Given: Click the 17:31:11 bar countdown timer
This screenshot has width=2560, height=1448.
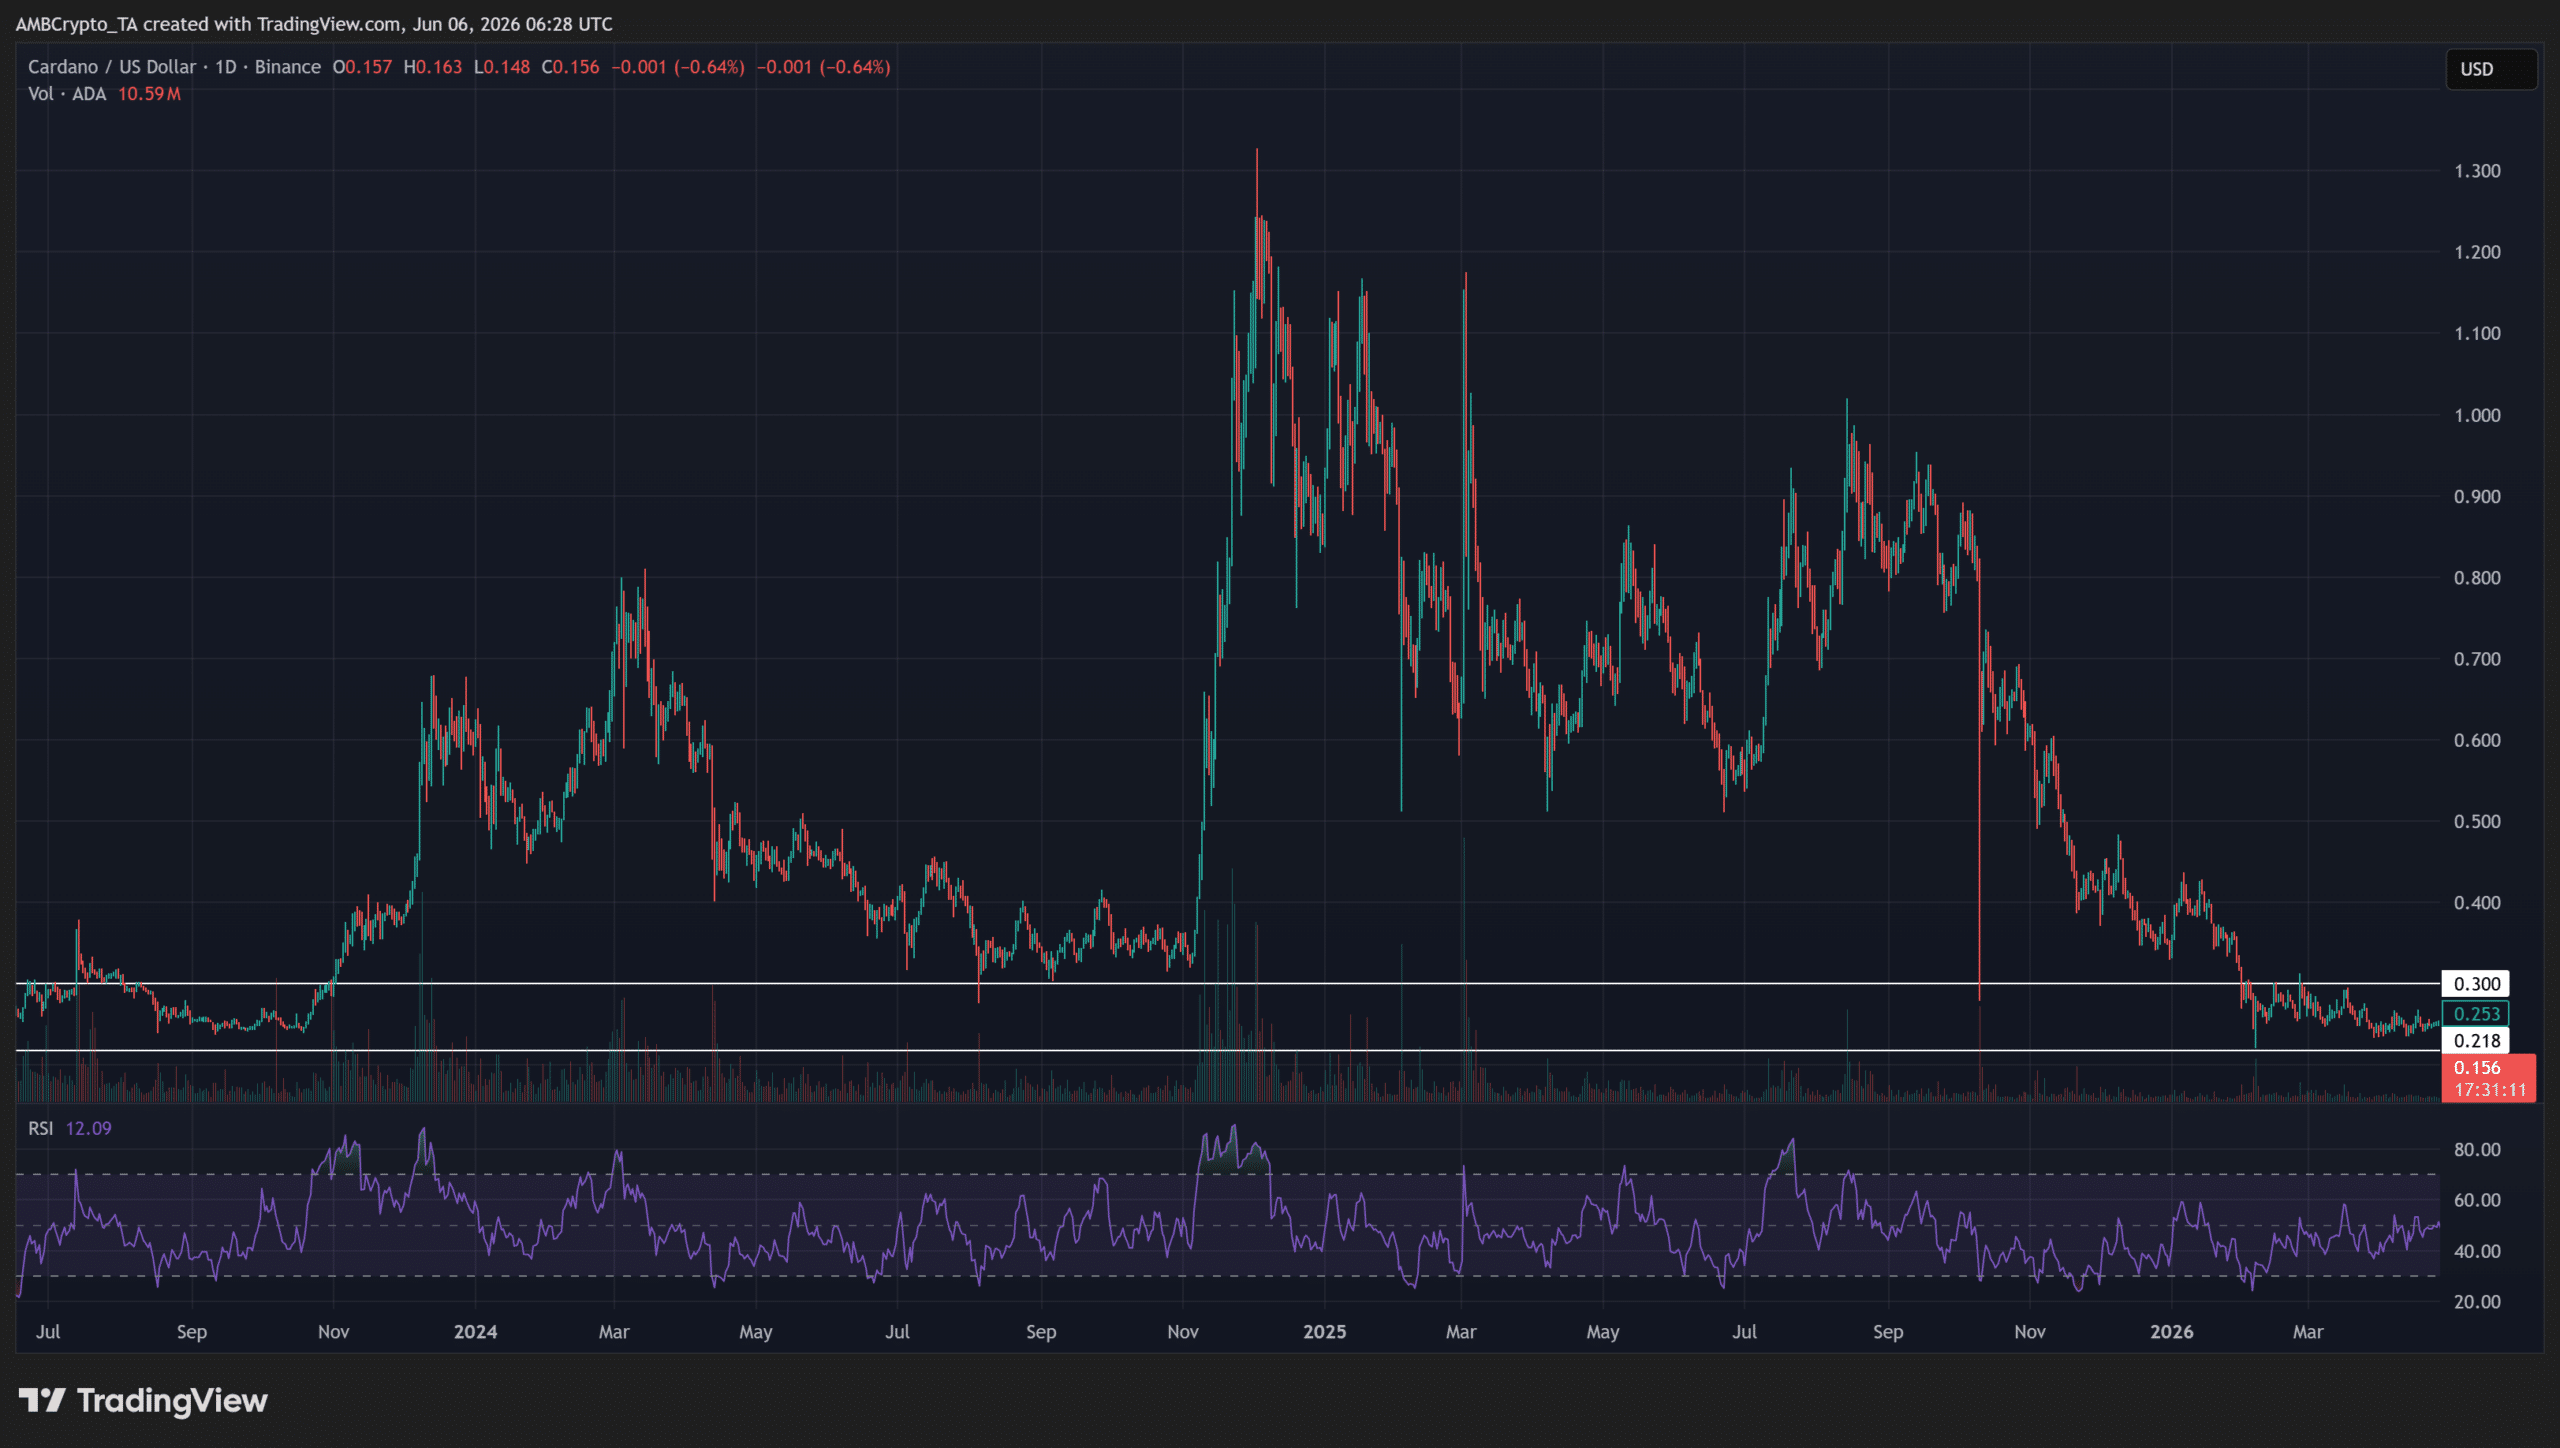Looking at the screenshot, I should point(2490,1090).
